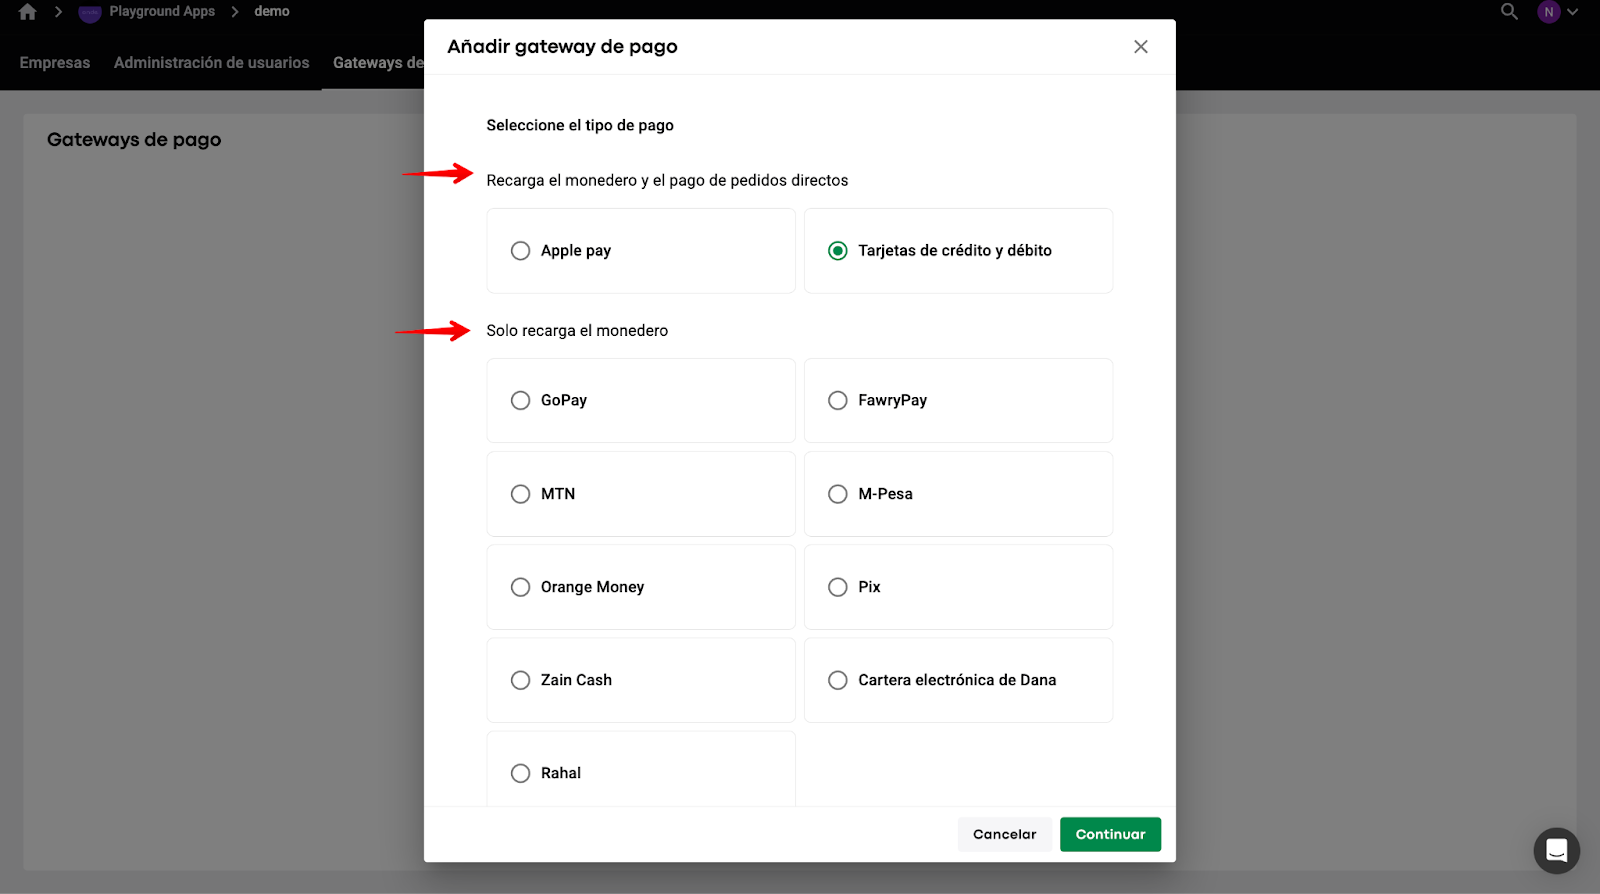This screenshot has height=894, width=1600.
Task: Choose the GoPay payment option
Action: click(521, 401)
